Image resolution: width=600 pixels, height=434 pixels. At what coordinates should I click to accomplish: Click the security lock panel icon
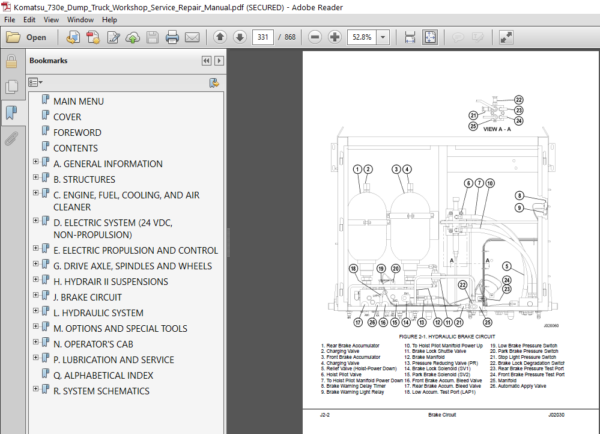pos(11,61)
